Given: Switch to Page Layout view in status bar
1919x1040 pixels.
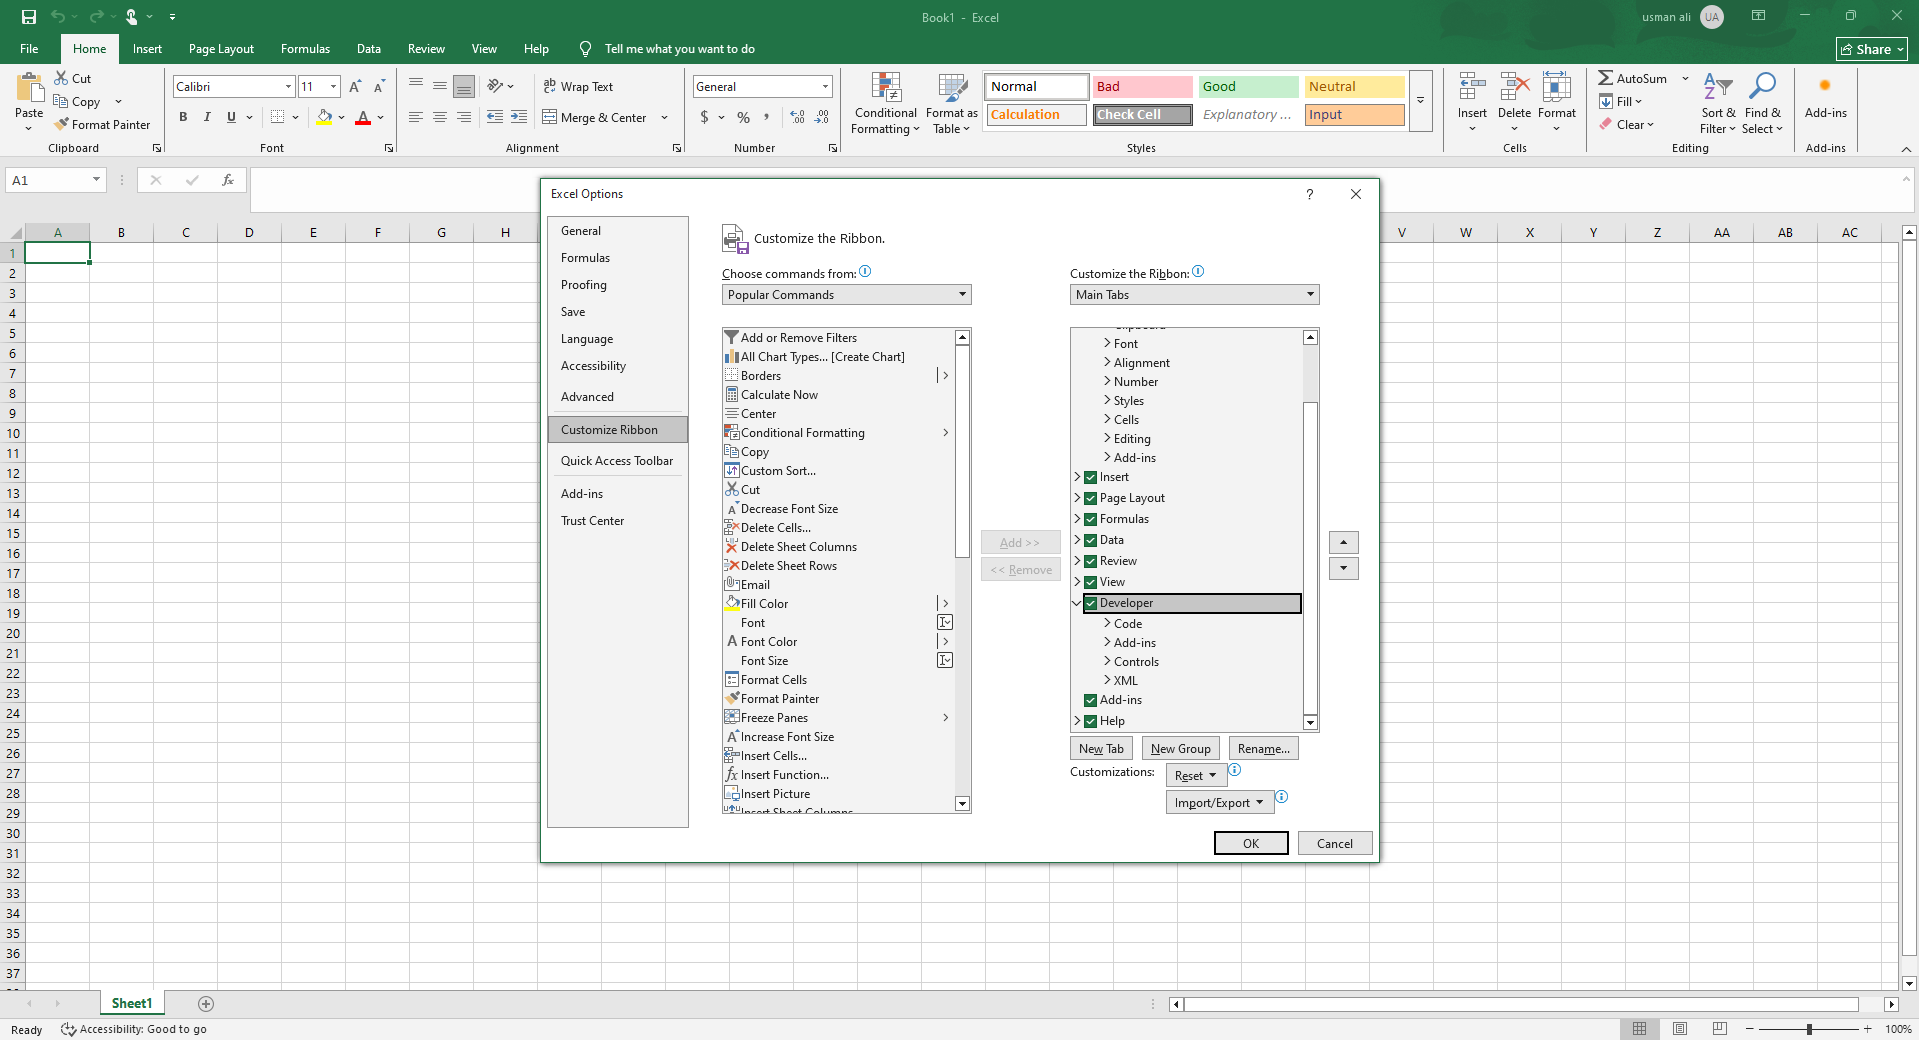Looking at the screenshot, I should tap(1680, 1029).
